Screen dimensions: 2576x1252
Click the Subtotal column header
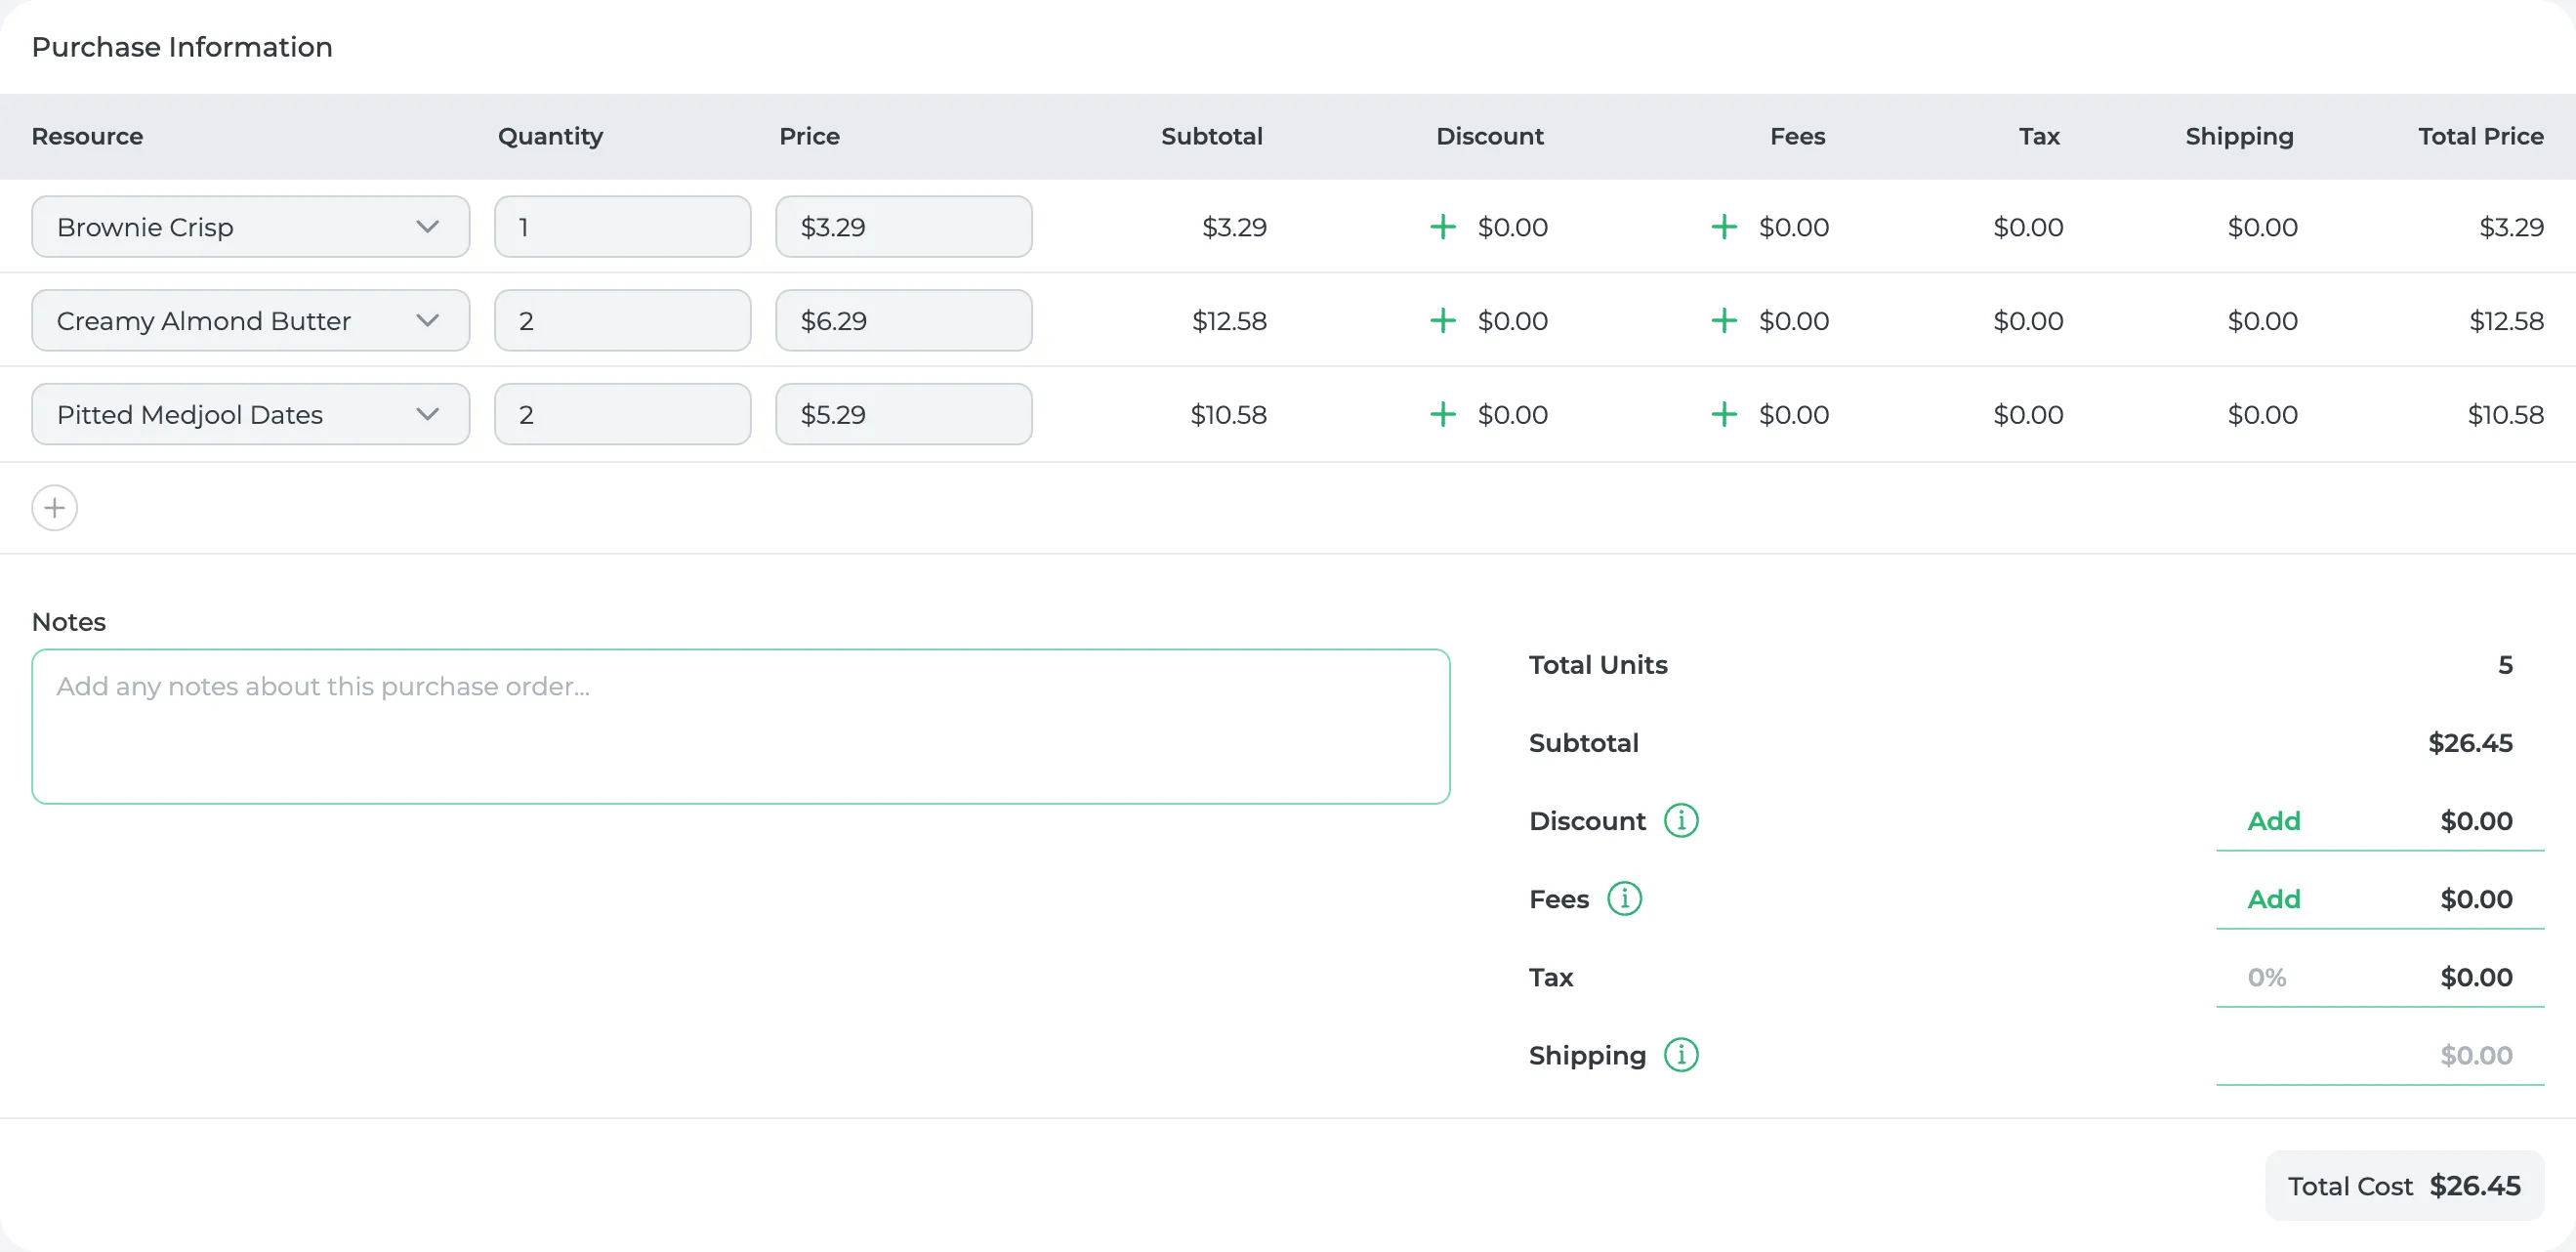coord(1211,136)
